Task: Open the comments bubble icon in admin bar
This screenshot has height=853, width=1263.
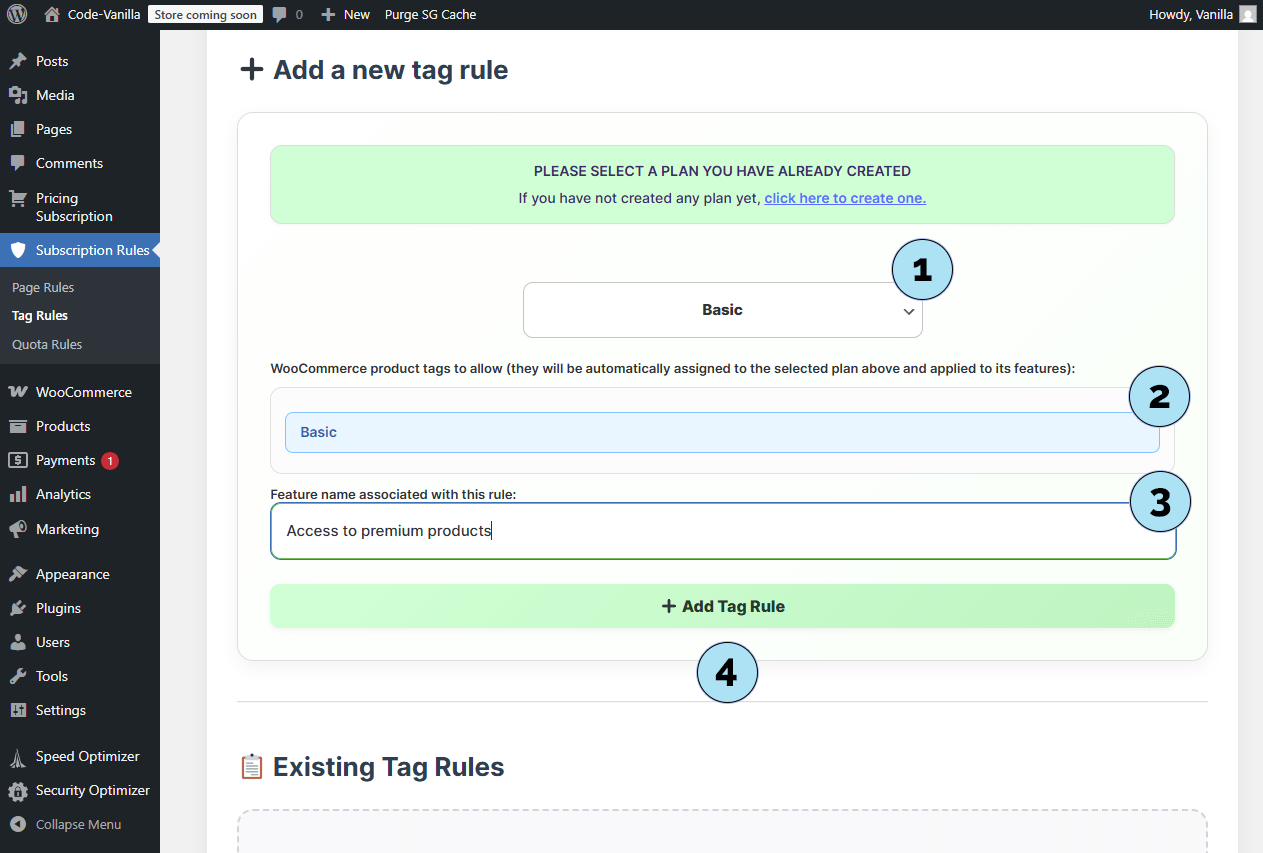Action: [279, 14]
